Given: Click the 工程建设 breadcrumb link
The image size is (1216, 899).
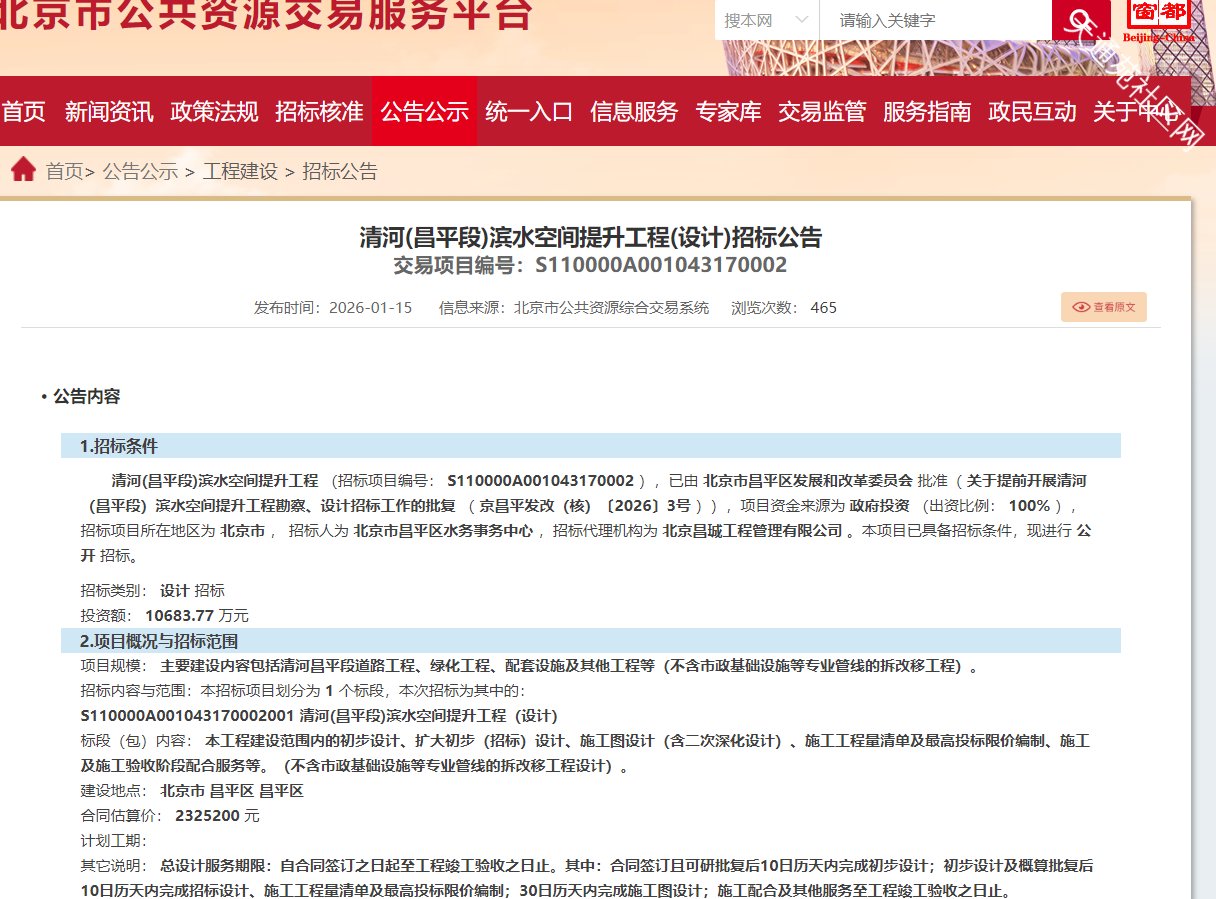Looking at the screenshot, I should coord(240,171).
